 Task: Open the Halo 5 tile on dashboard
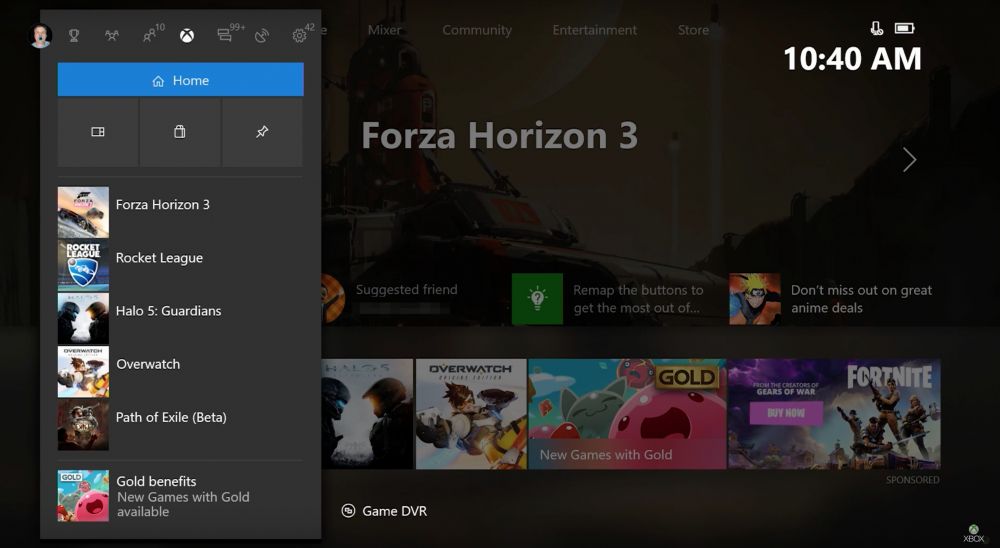367,413
